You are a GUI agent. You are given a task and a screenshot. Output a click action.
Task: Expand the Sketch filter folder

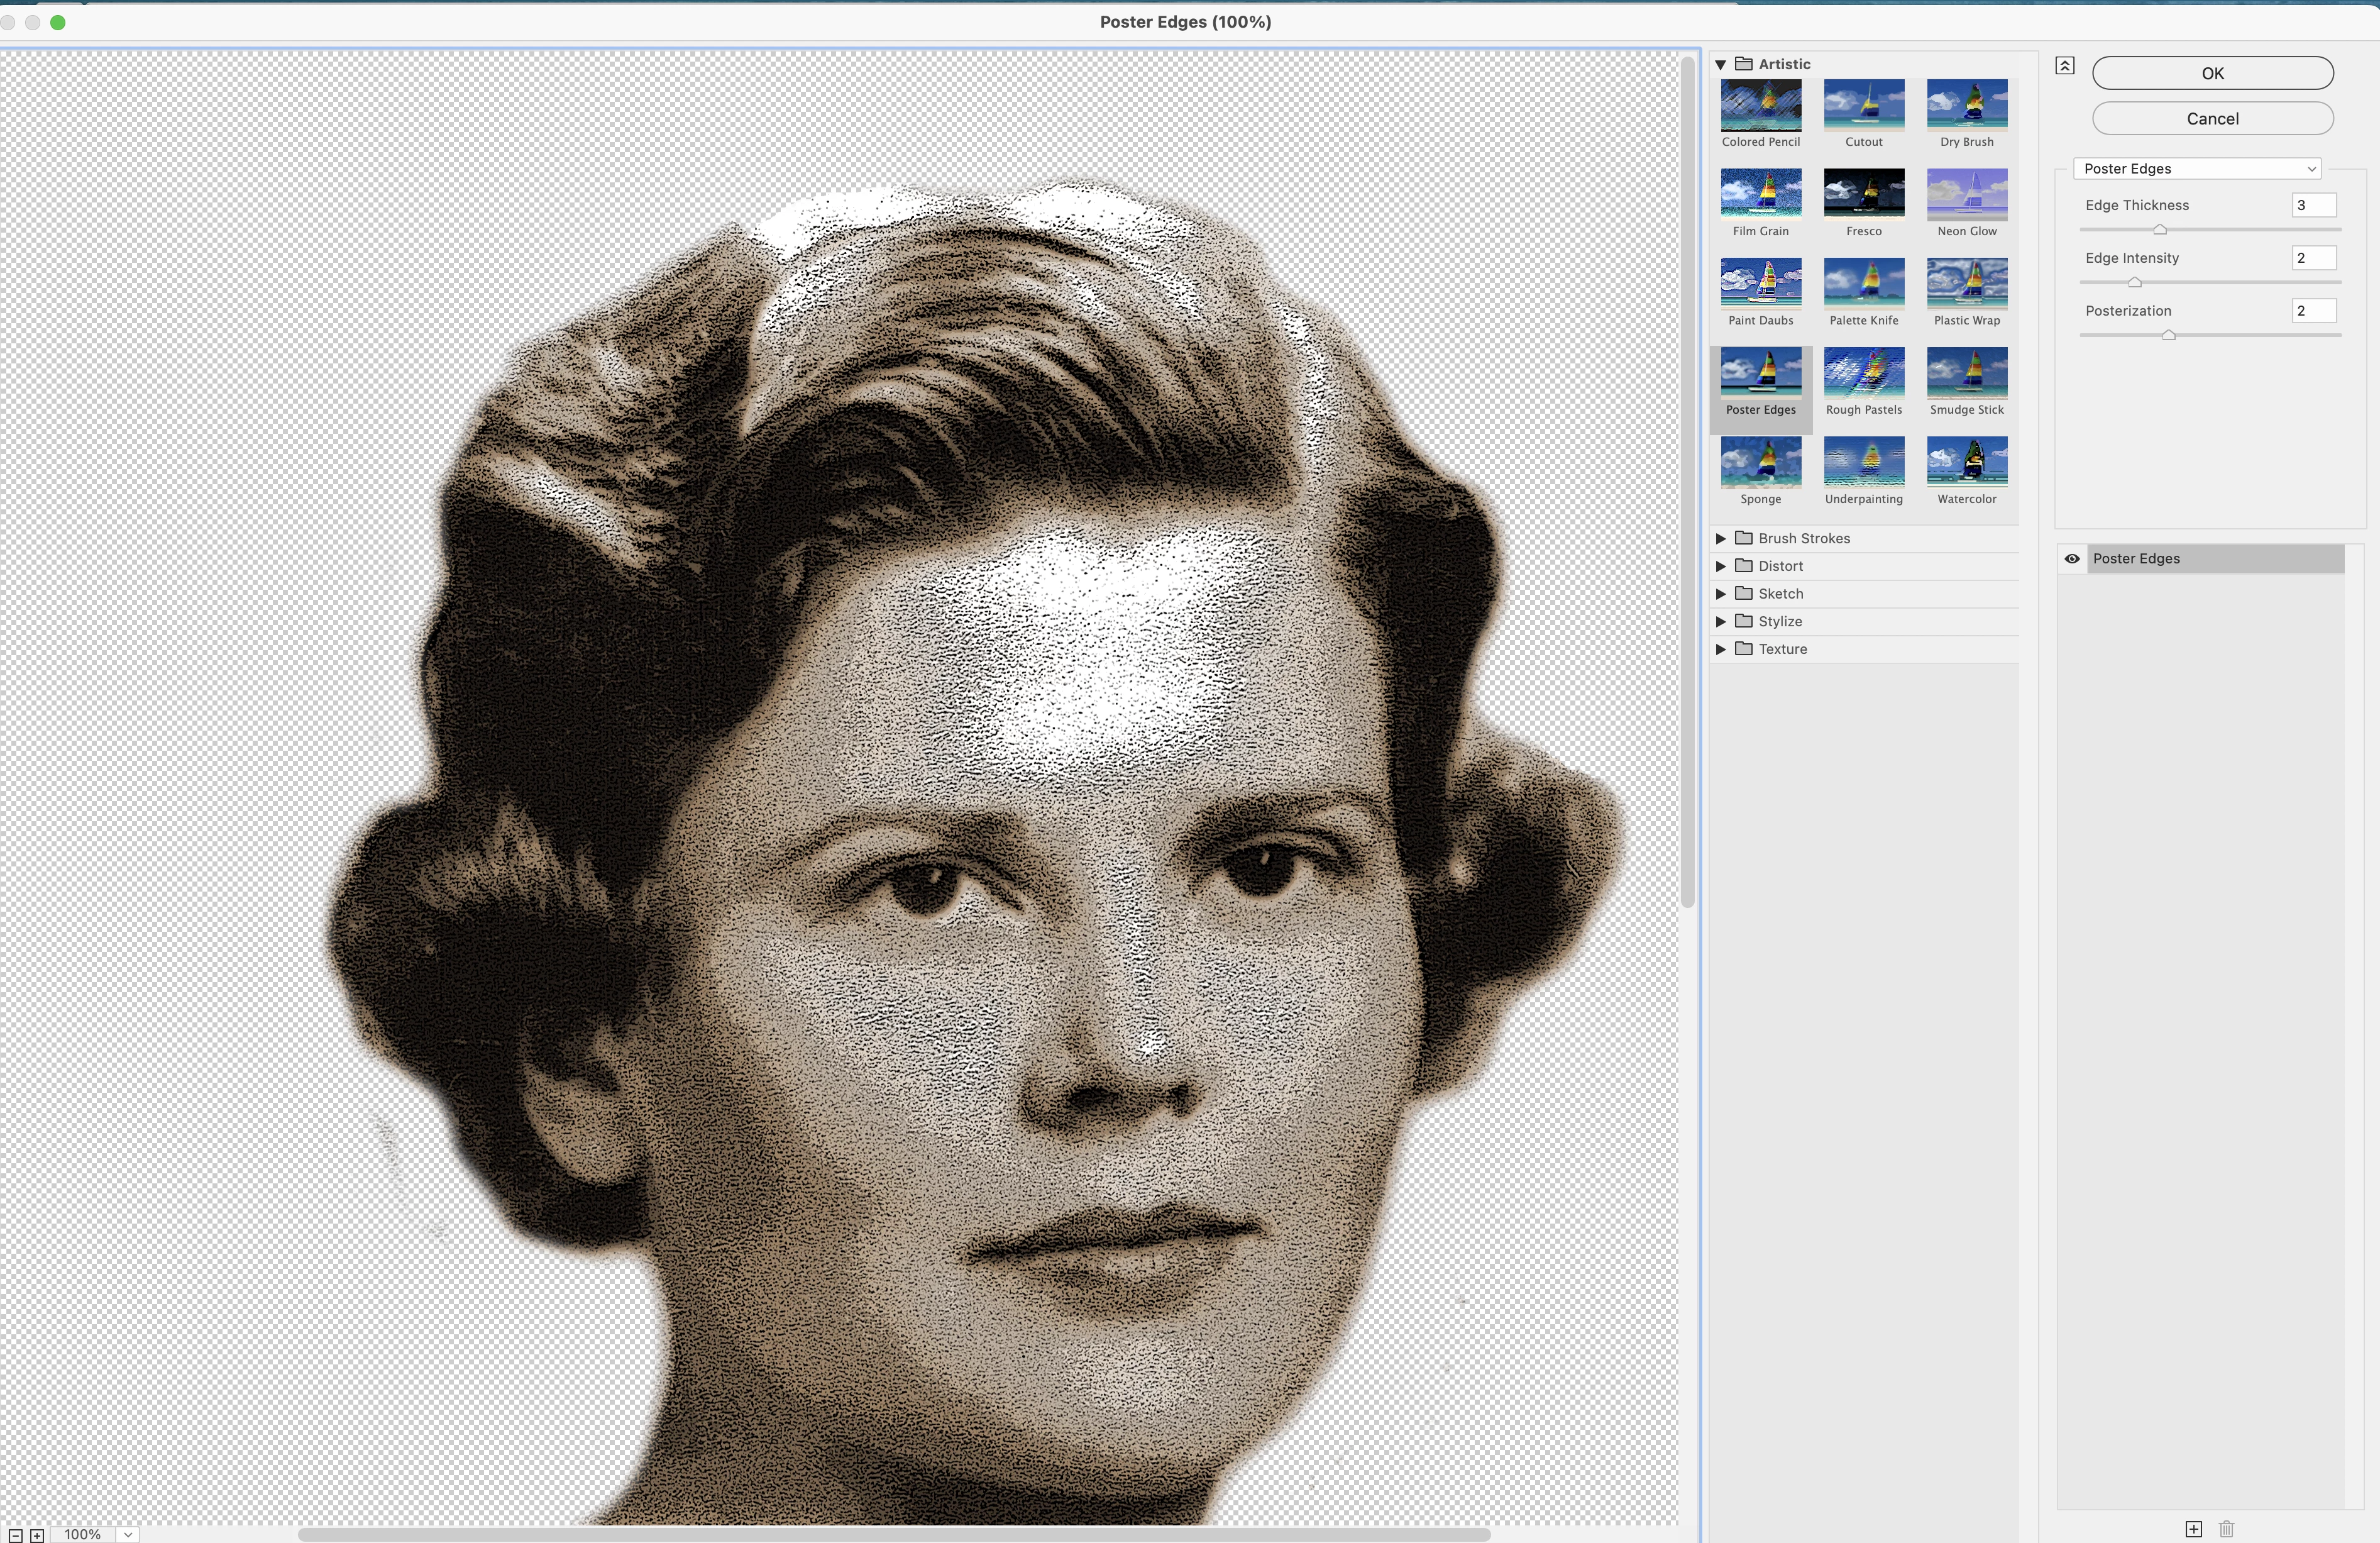pyautogui.click(x=1720, y=594)
